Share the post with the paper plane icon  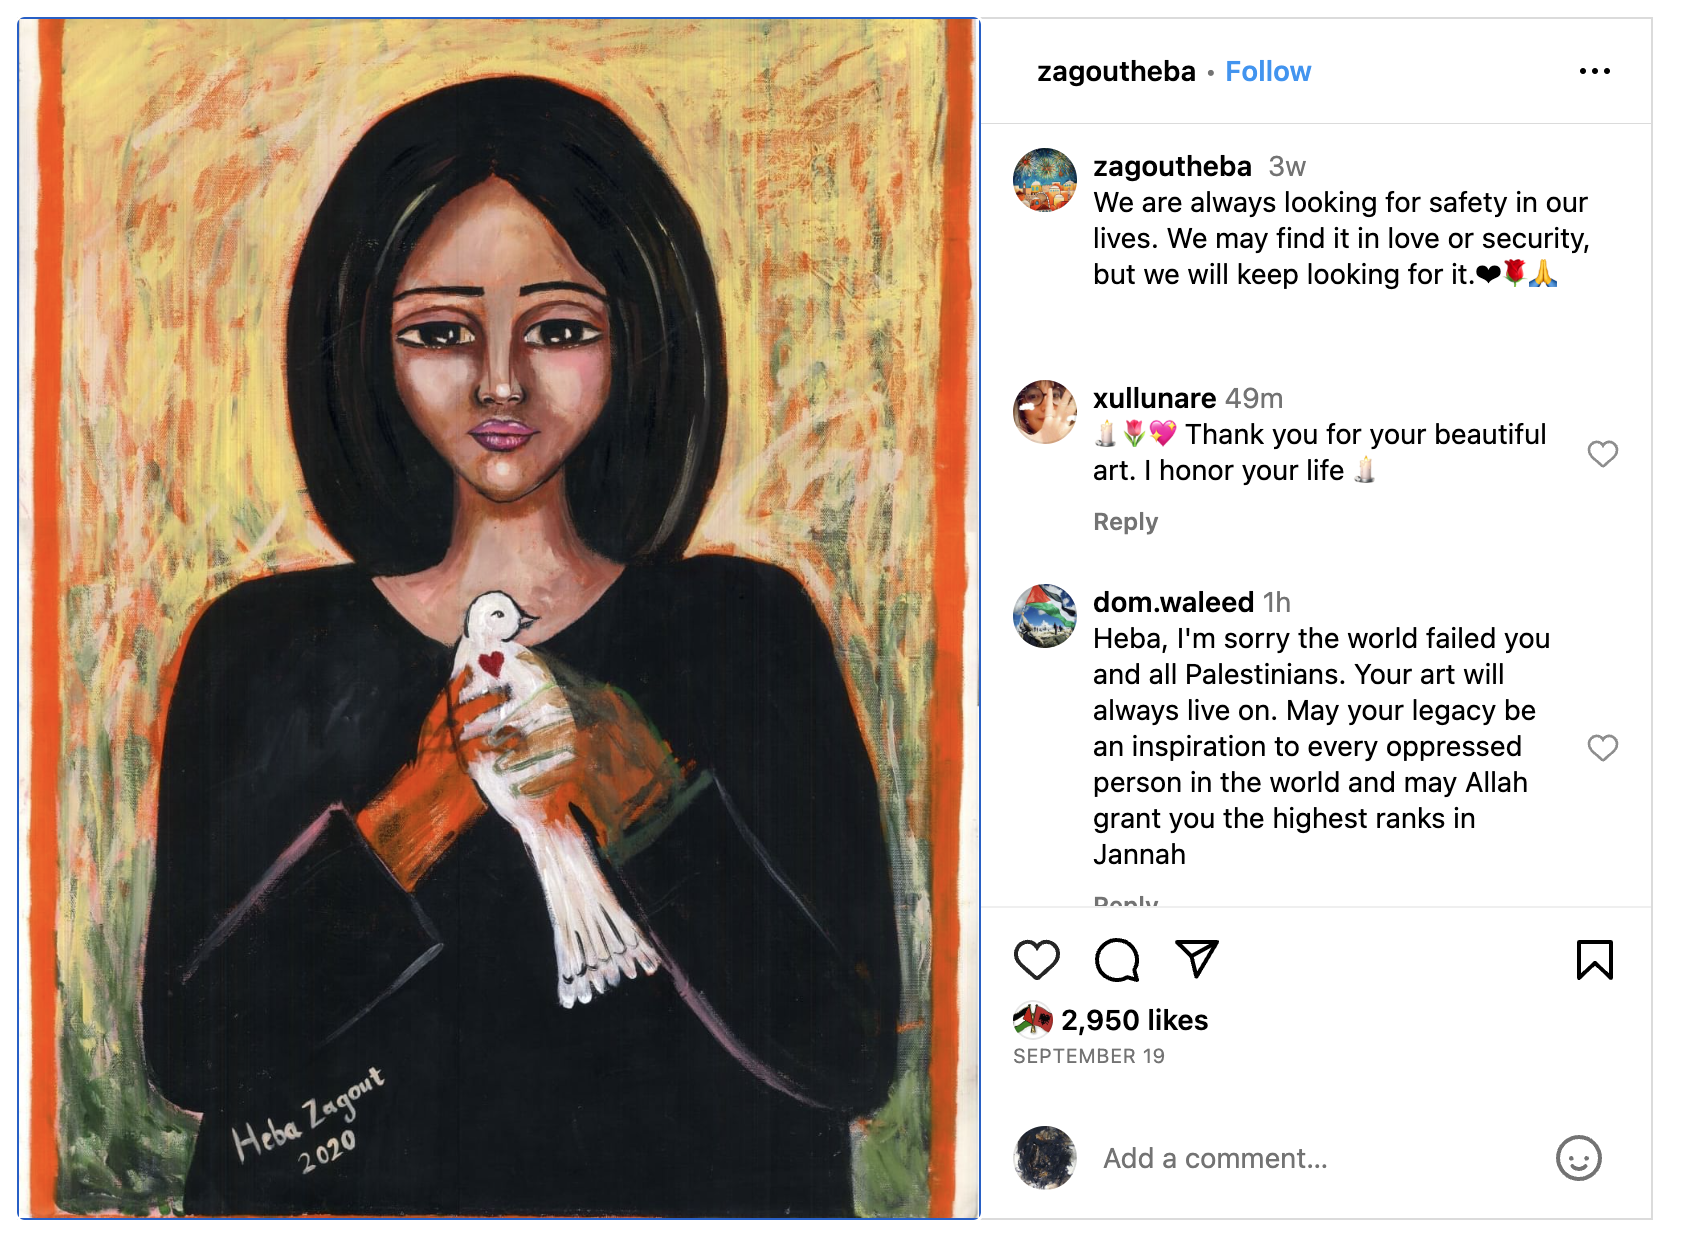click(x=1196, y=959)
